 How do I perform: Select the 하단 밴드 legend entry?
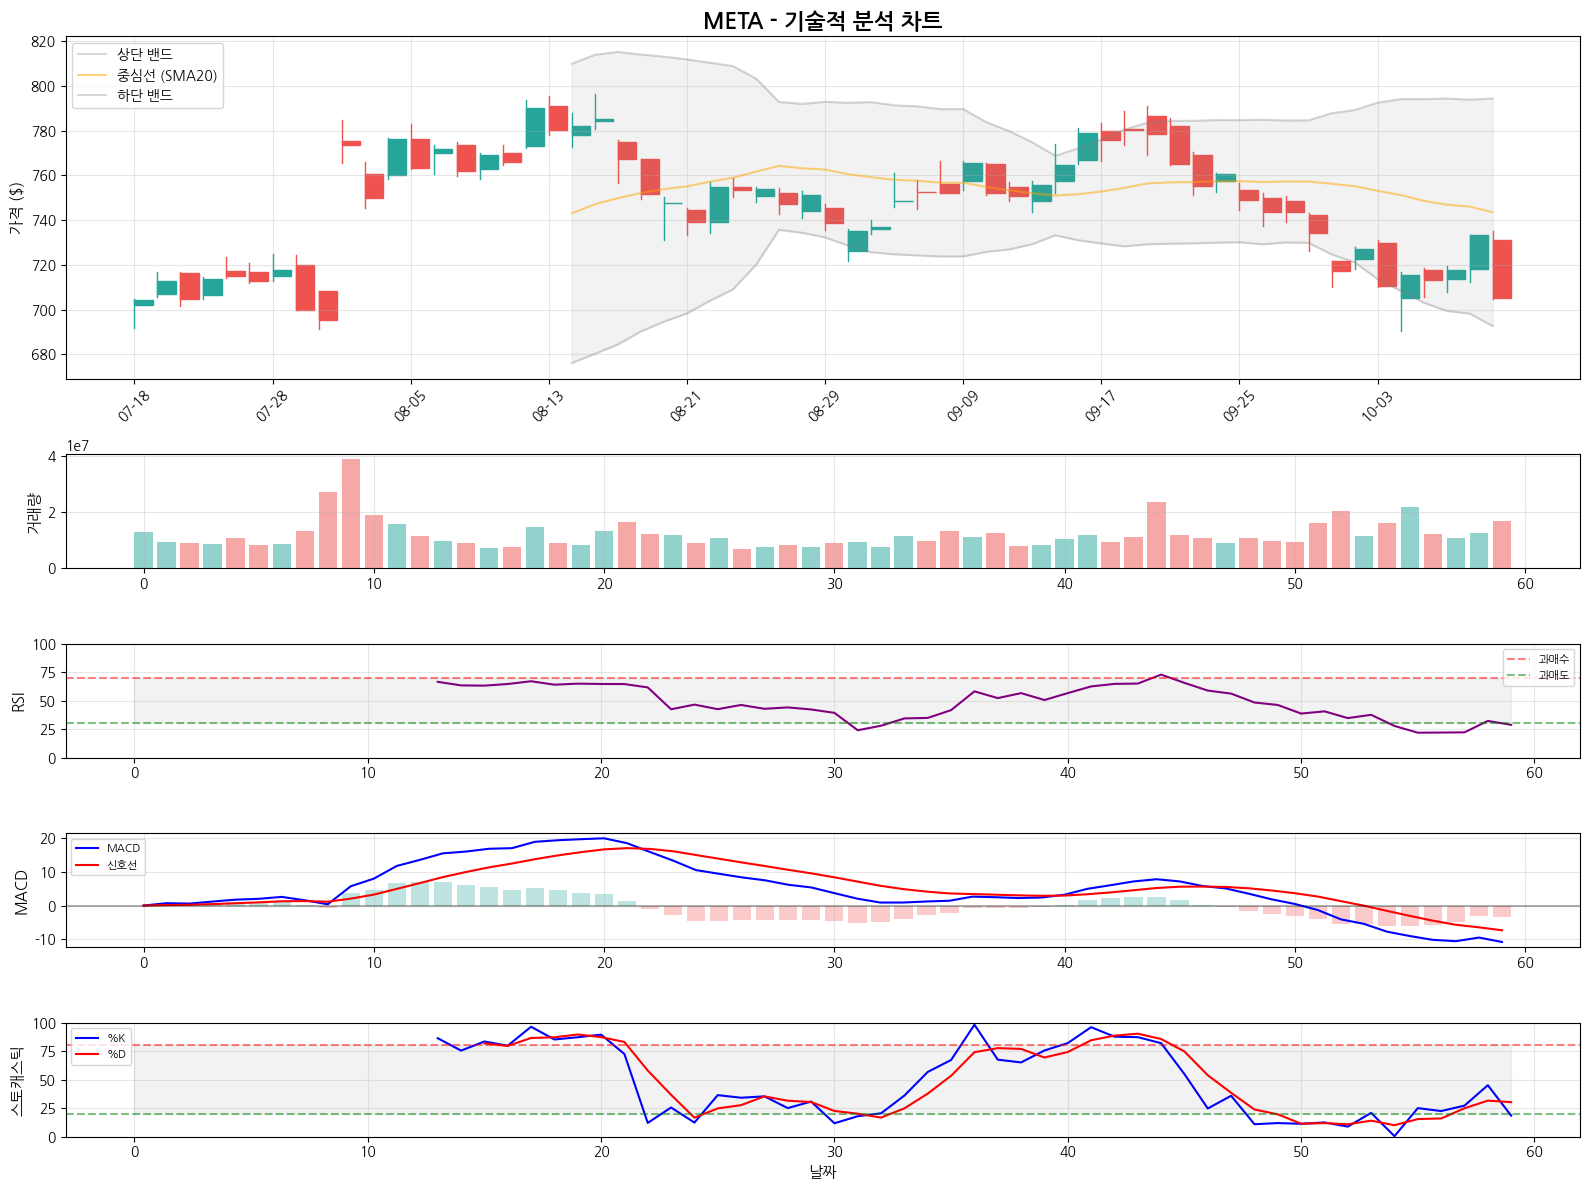145,96
